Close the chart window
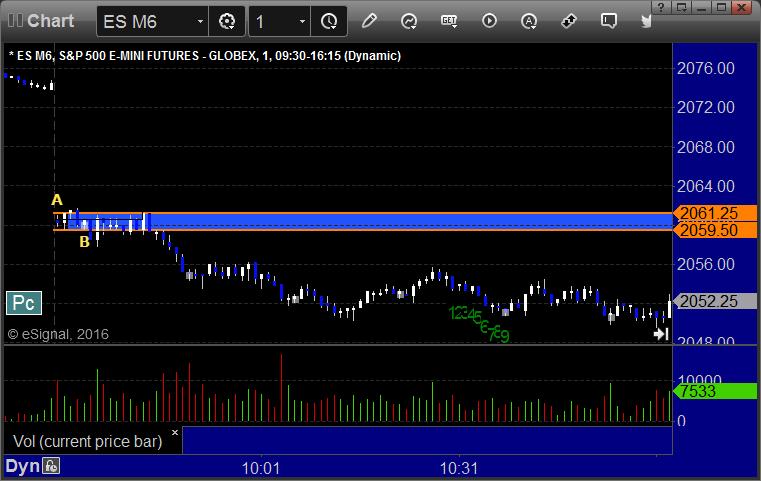The height and width of the screenshot is (481, 761). tap(742, 7)
